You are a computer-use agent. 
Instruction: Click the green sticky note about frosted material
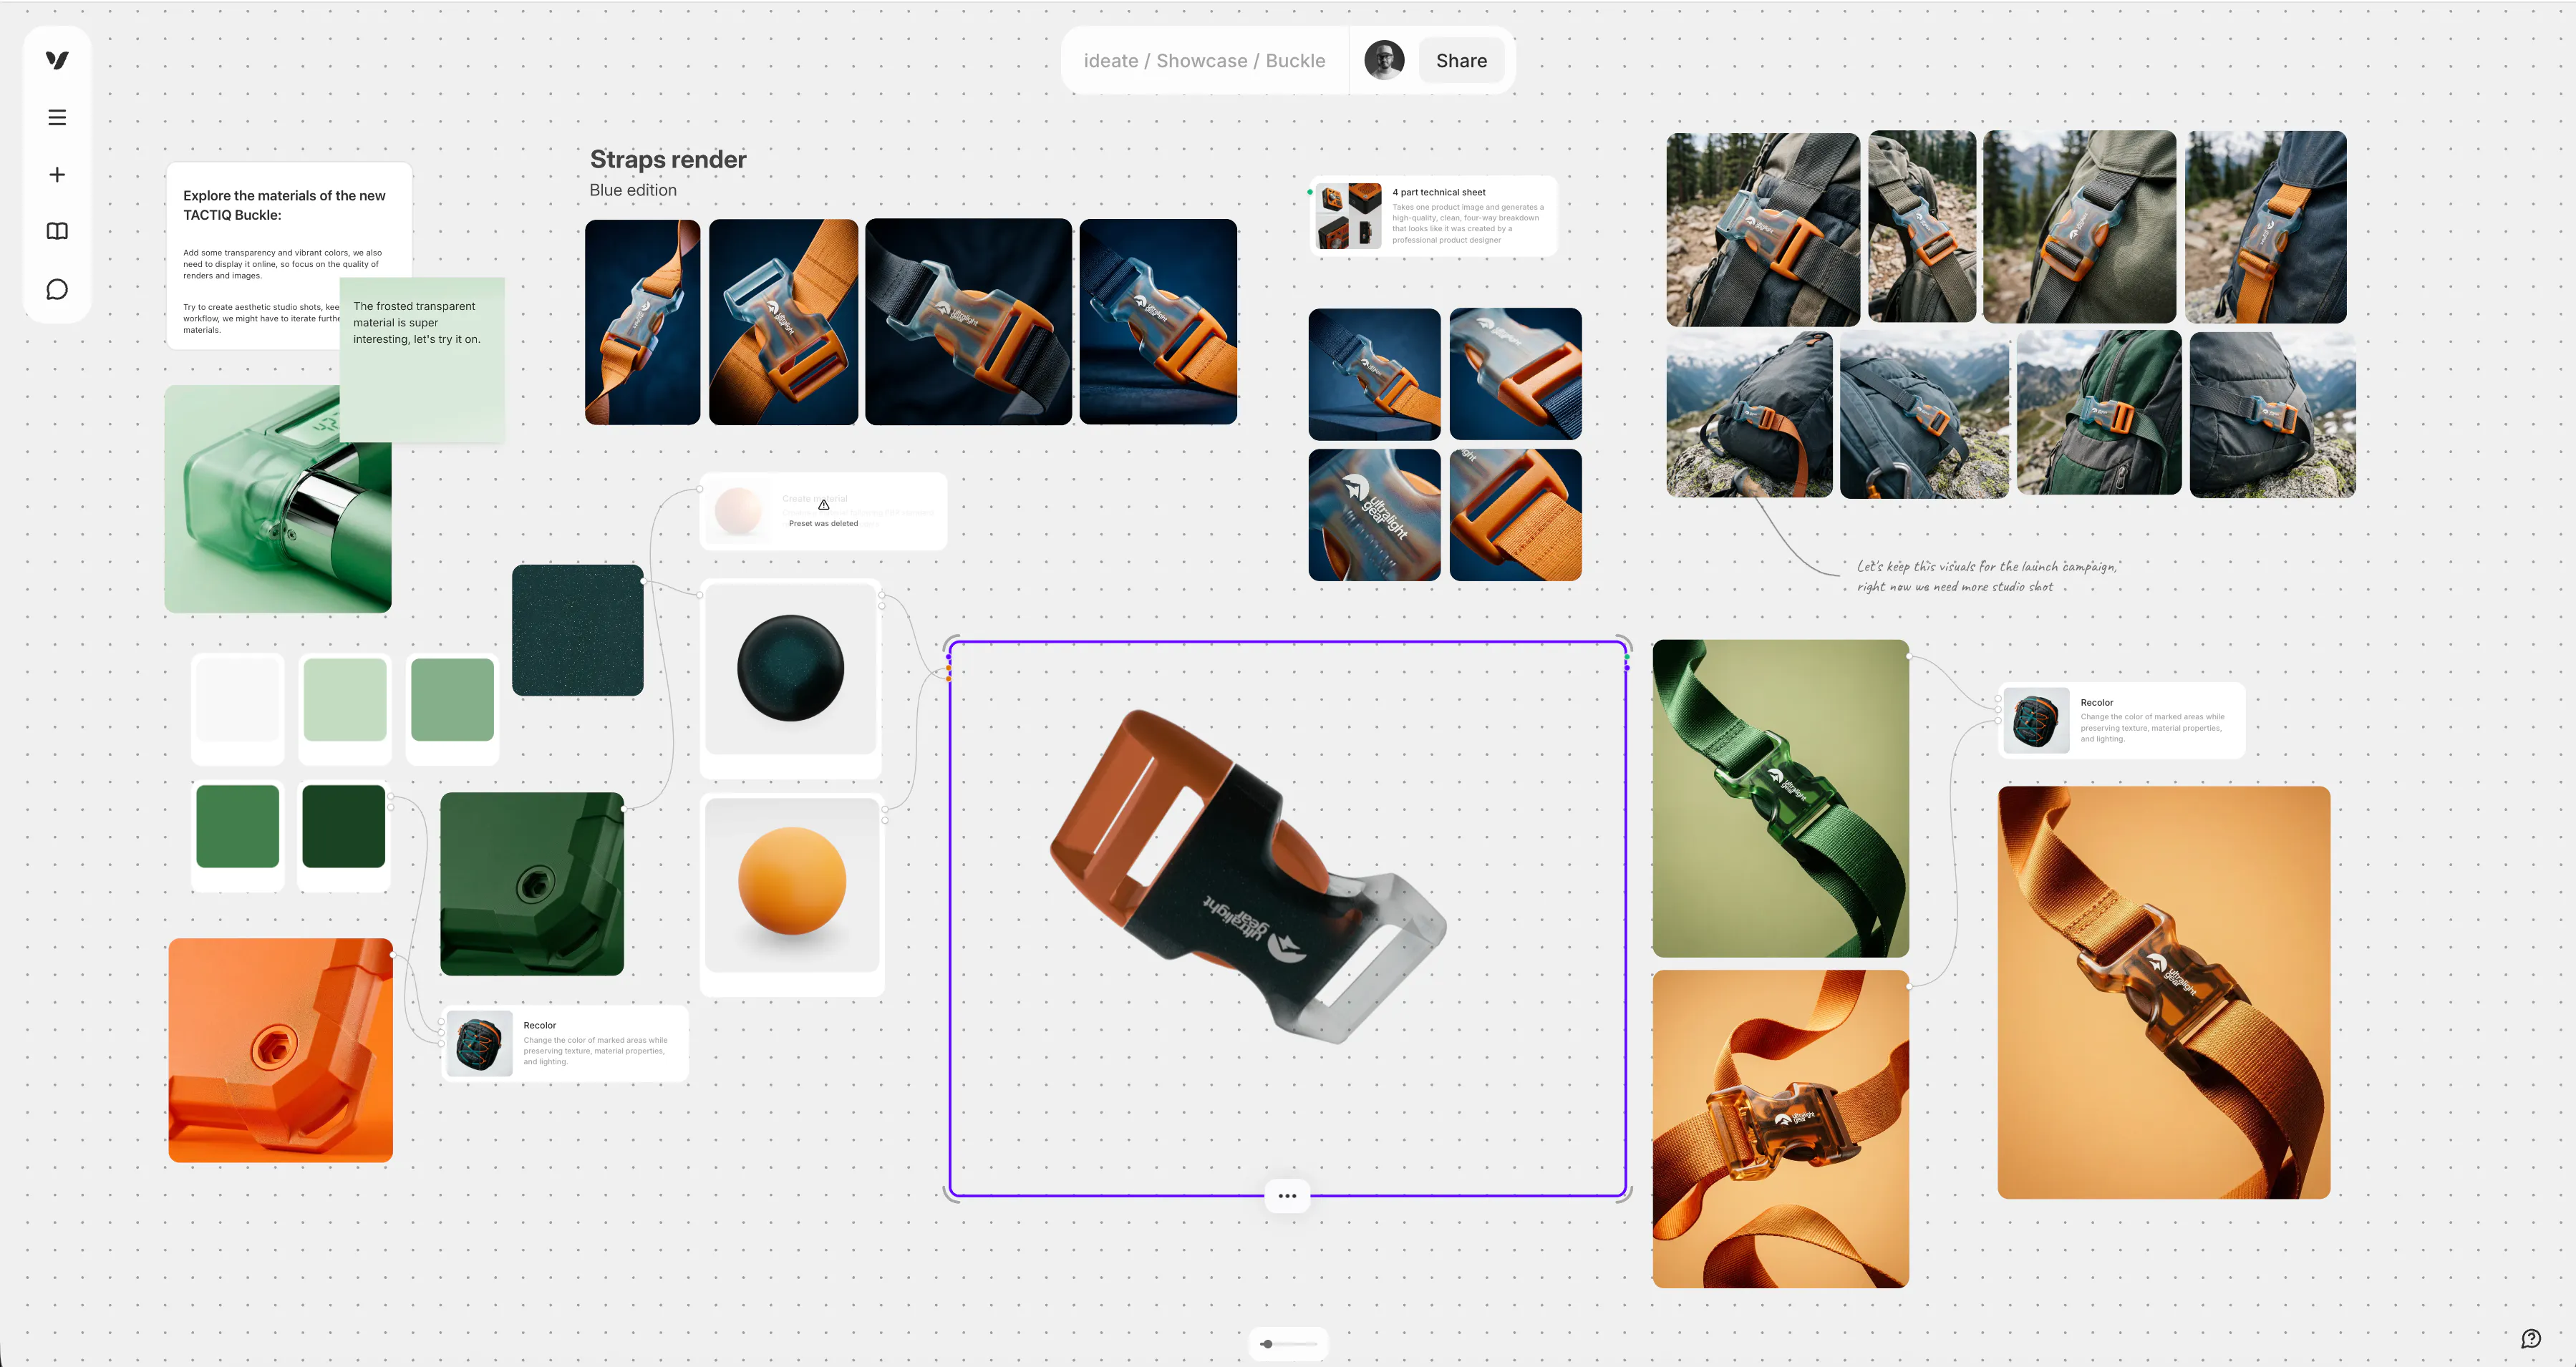pyautogui.click(x=422, y=359)
